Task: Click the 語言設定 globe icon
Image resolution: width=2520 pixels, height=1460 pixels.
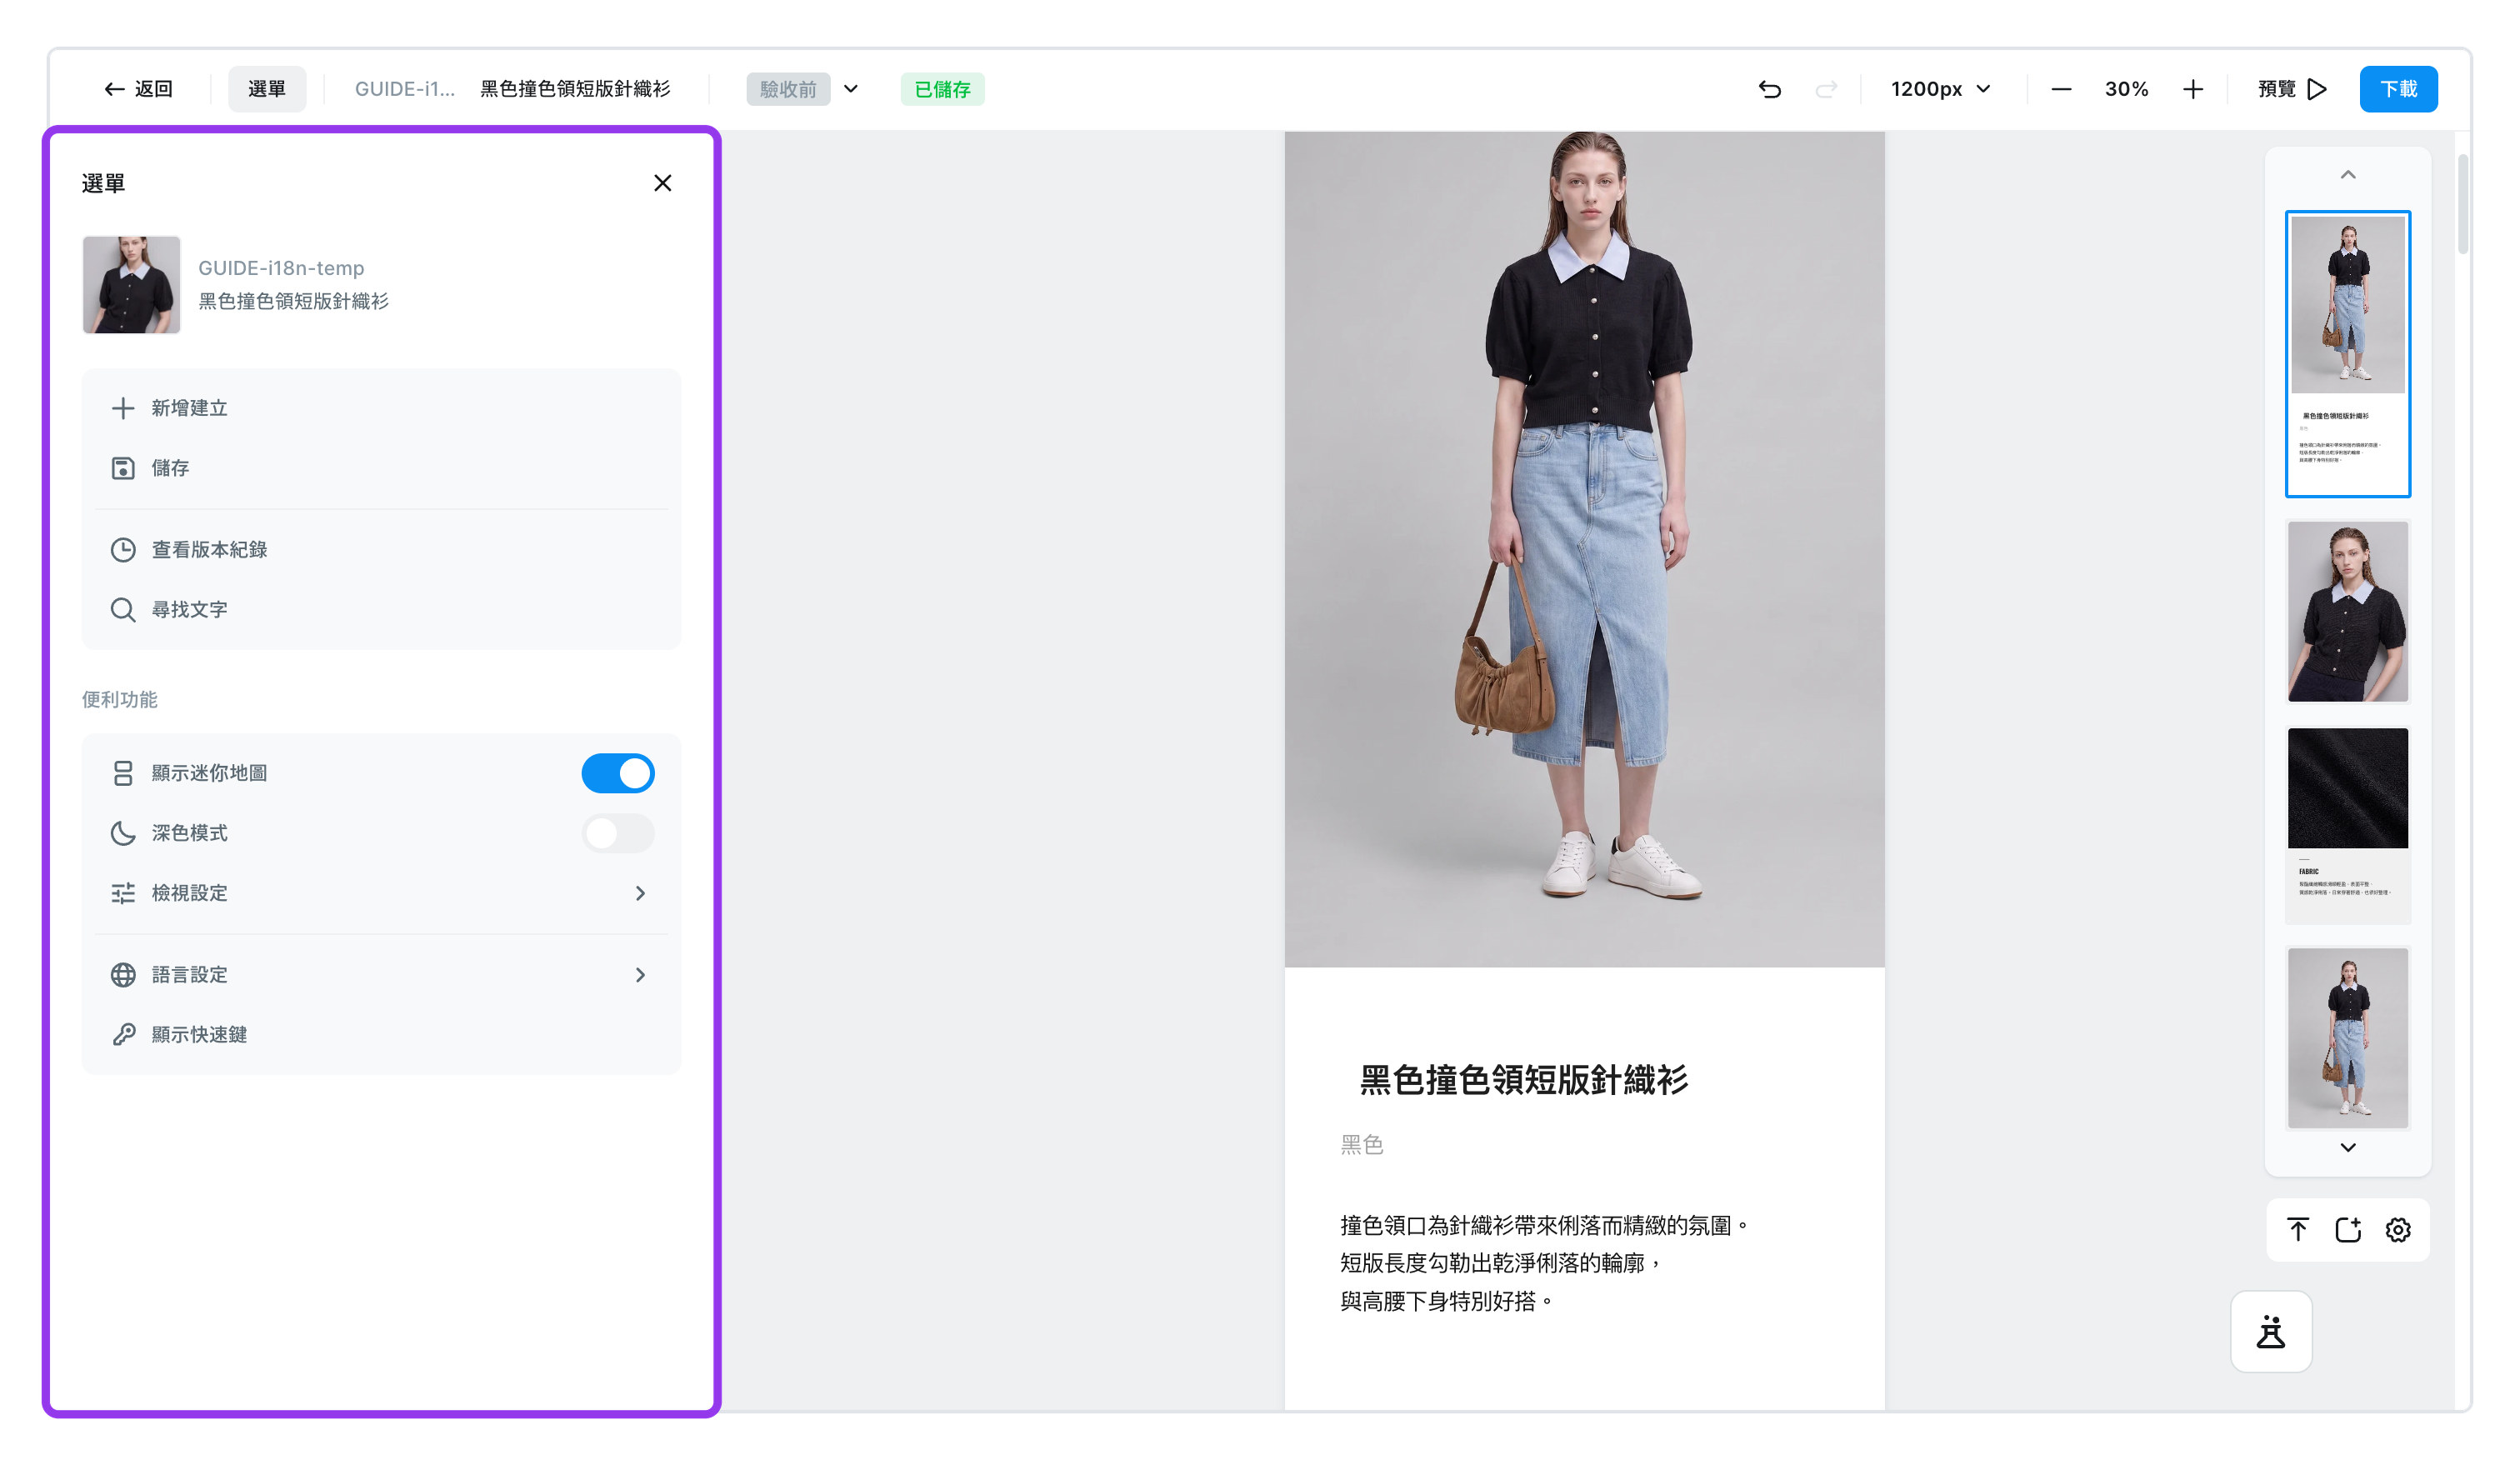Action: 123,975
